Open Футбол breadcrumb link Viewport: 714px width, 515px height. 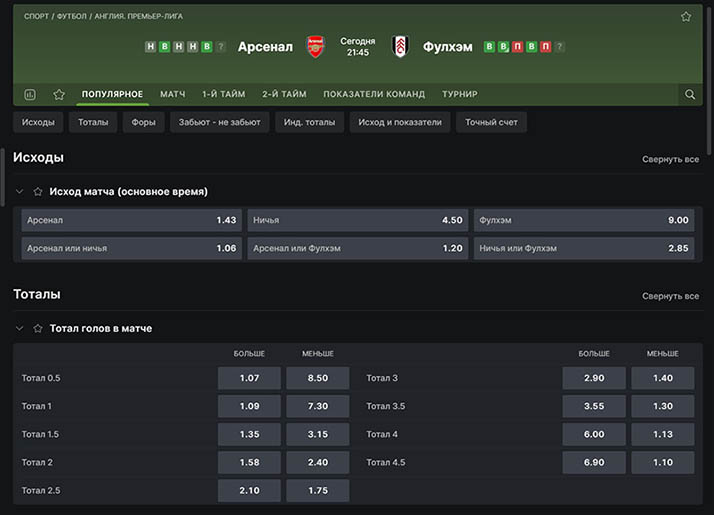click(x=71, y=16)
